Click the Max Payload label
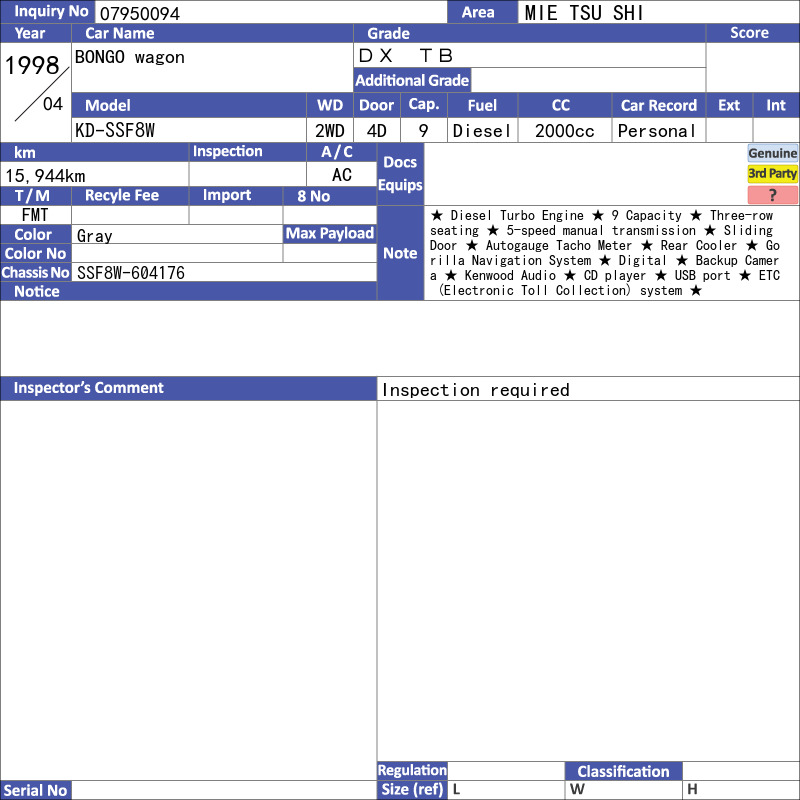Image resolution: width=800 pixels, height=800 pixels. [330, 234]
